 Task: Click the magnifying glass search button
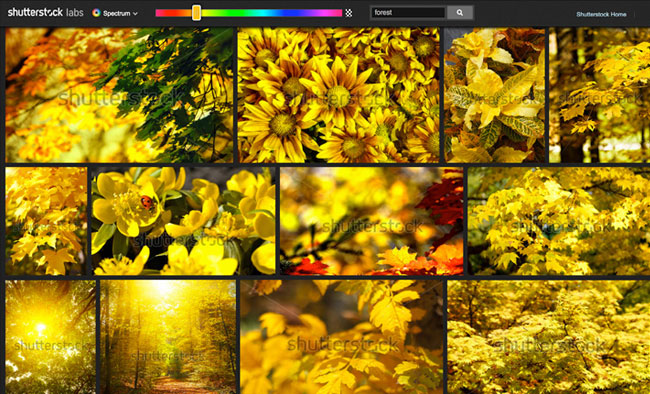(x=460, y=13)
